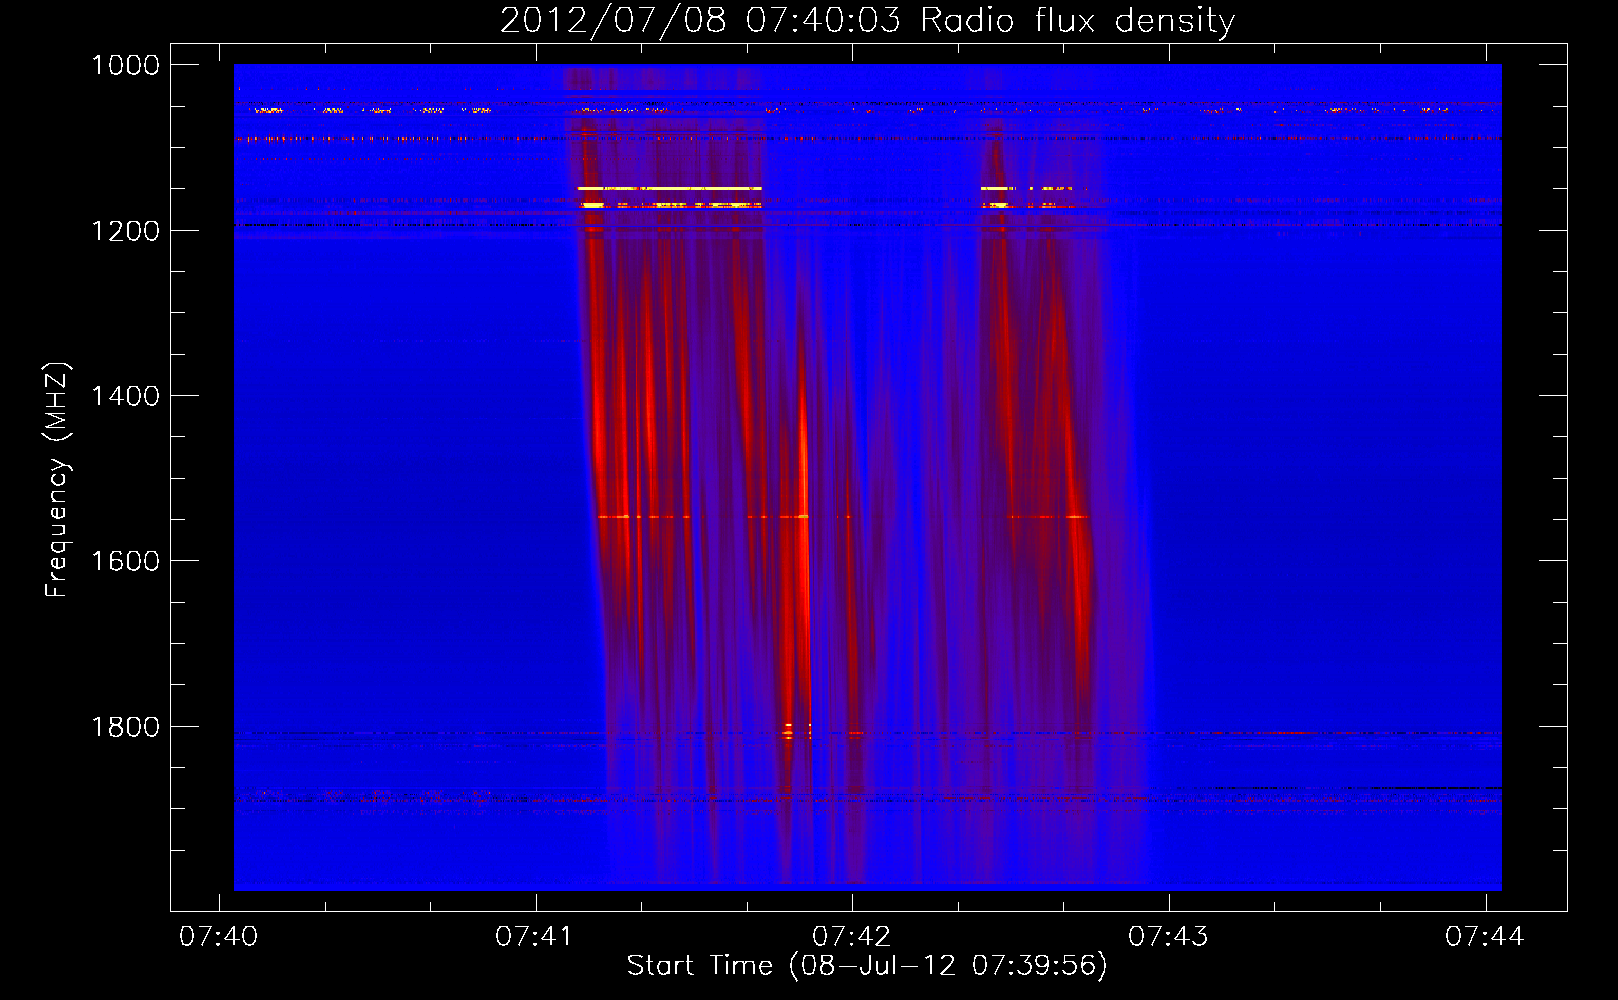Click the 1200 frequency tick label

(125, 231)
